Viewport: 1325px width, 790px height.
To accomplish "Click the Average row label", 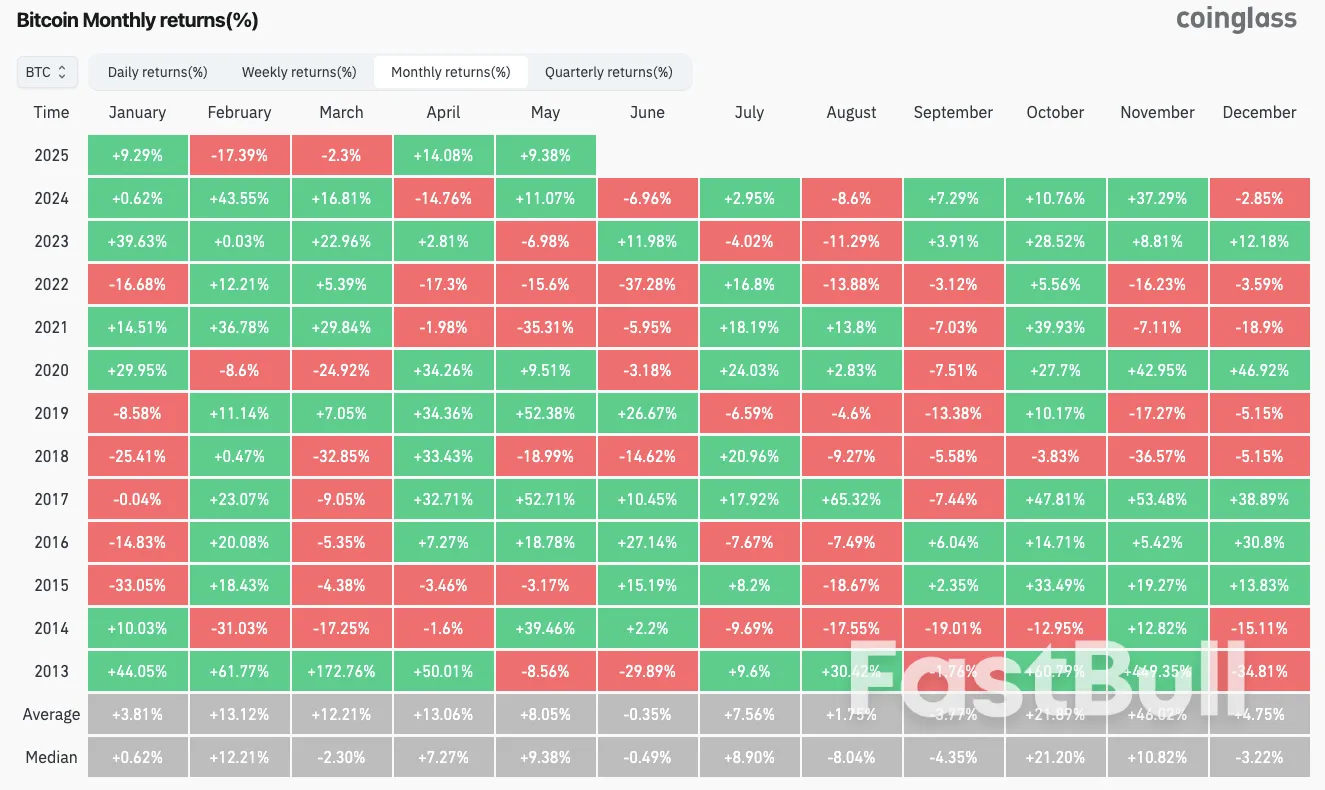I will tap(51, 714).
